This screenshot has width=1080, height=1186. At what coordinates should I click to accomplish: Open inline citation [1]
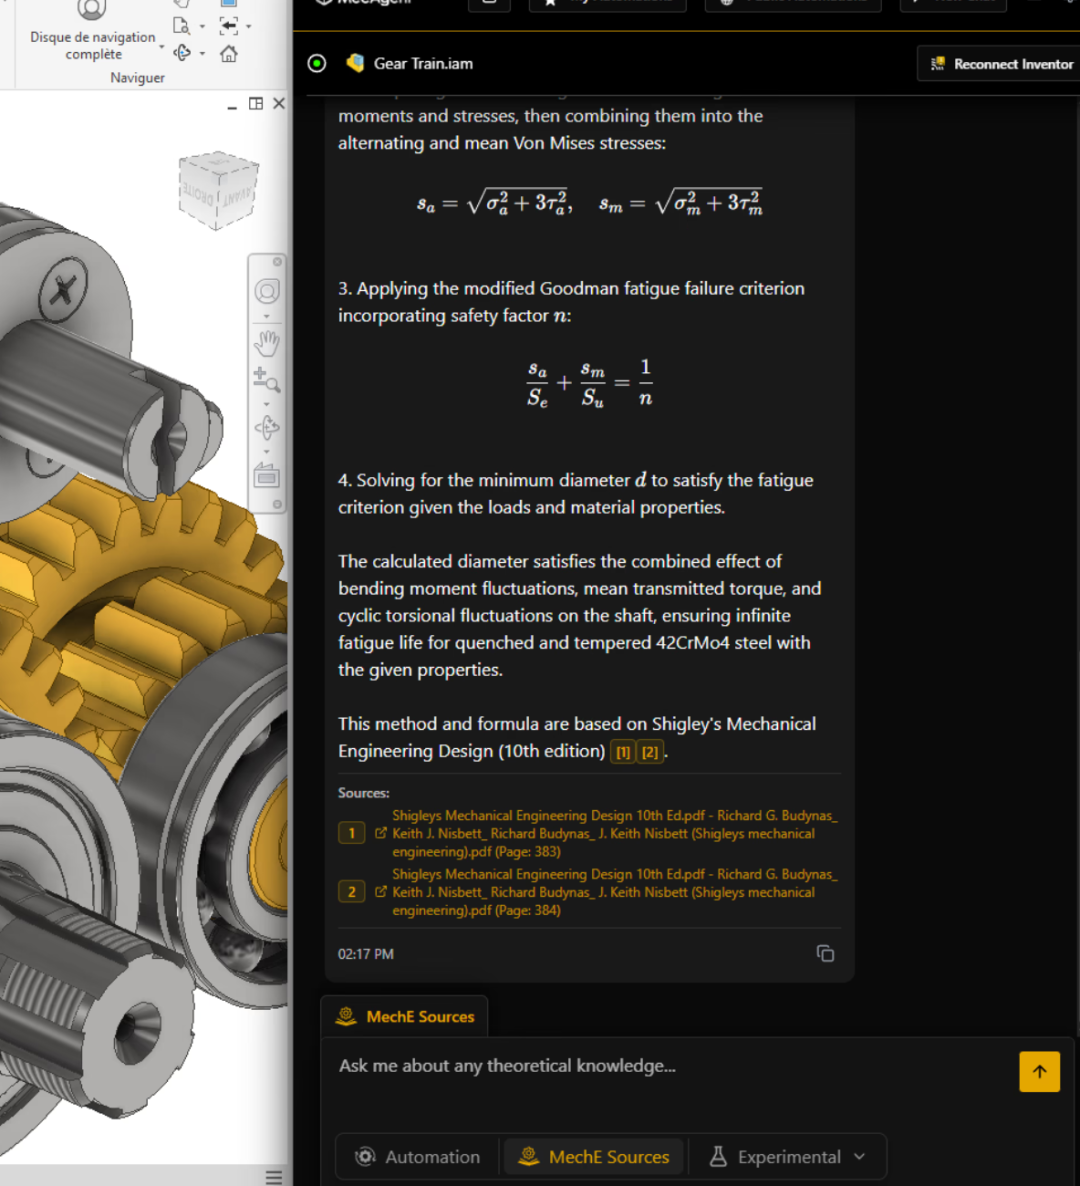(623, 752)
